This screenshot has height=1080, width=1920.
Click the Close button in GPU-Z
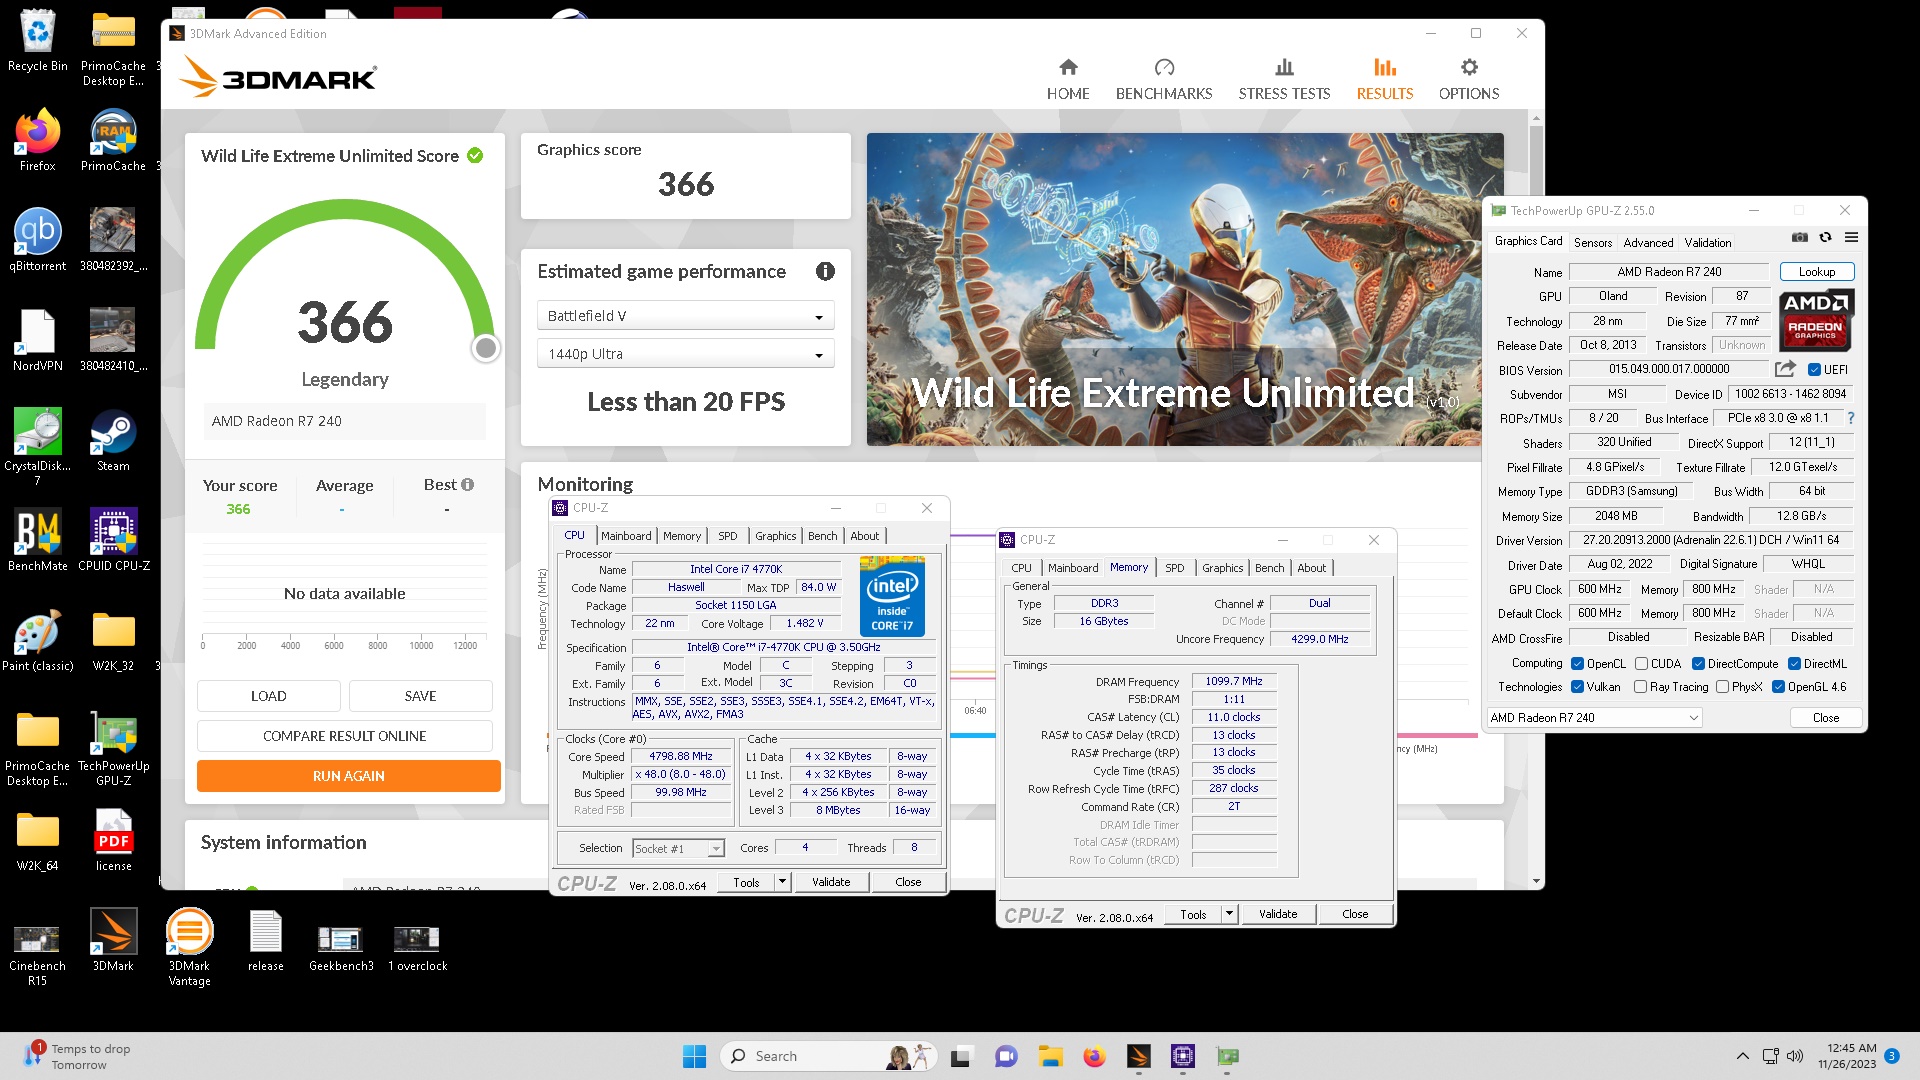pyautogui.click(x=1825, y=718)
